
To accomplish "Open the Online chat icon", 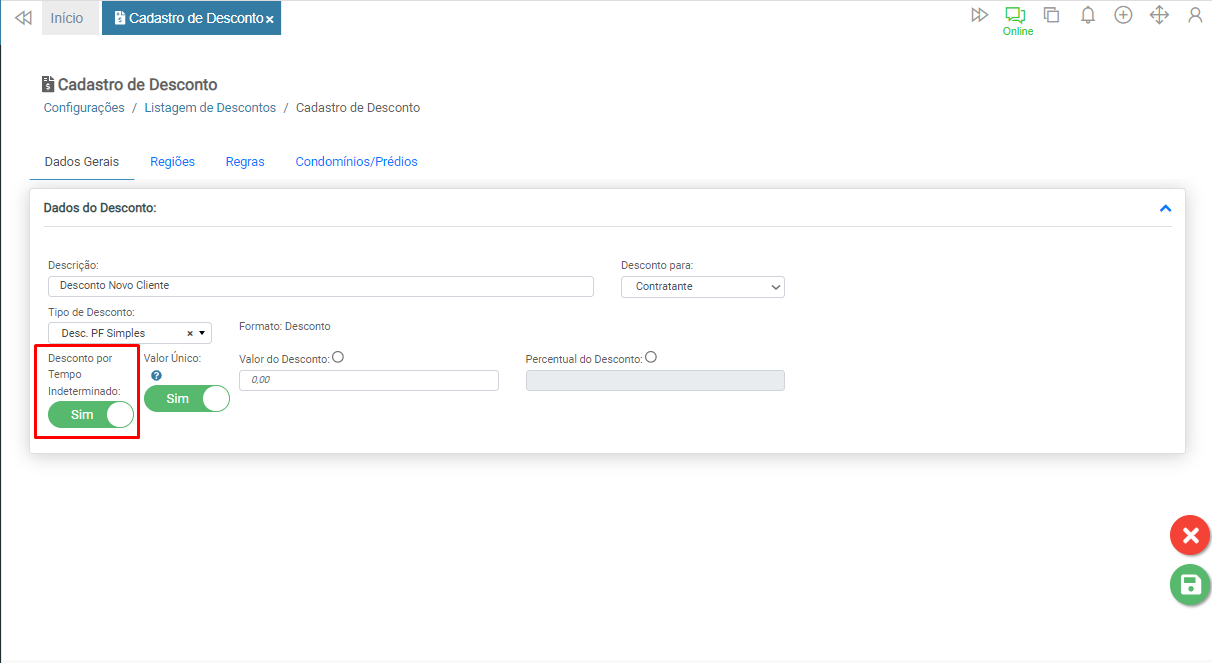I will click(1016, 16).
